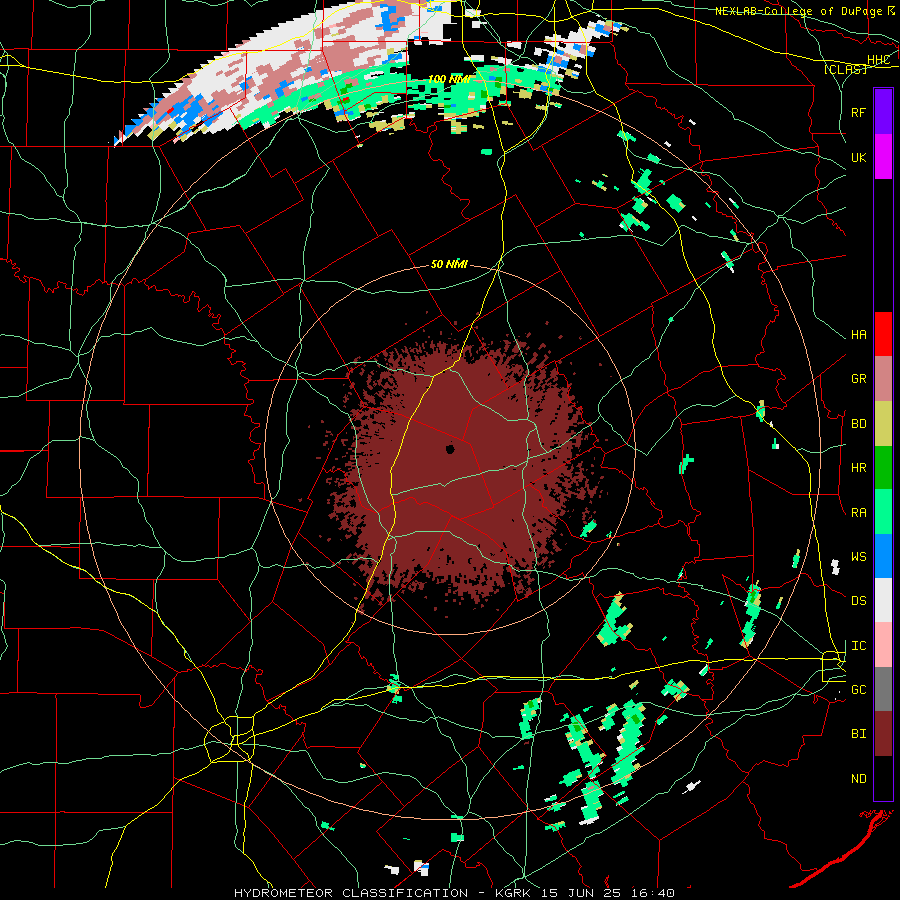The image size is (900, 900).
Task: Click the 100 NMI range ring label
Action: click(449, 79)
